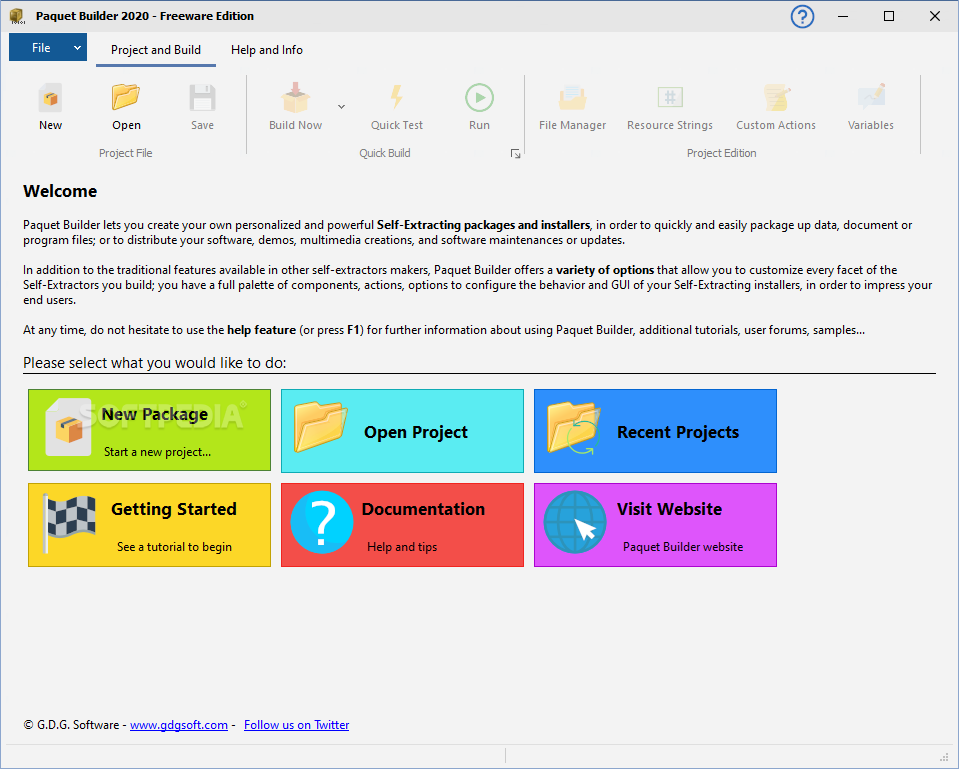Minimize the Paquet Builder window
959x769 pixels.
click(843, 17)
